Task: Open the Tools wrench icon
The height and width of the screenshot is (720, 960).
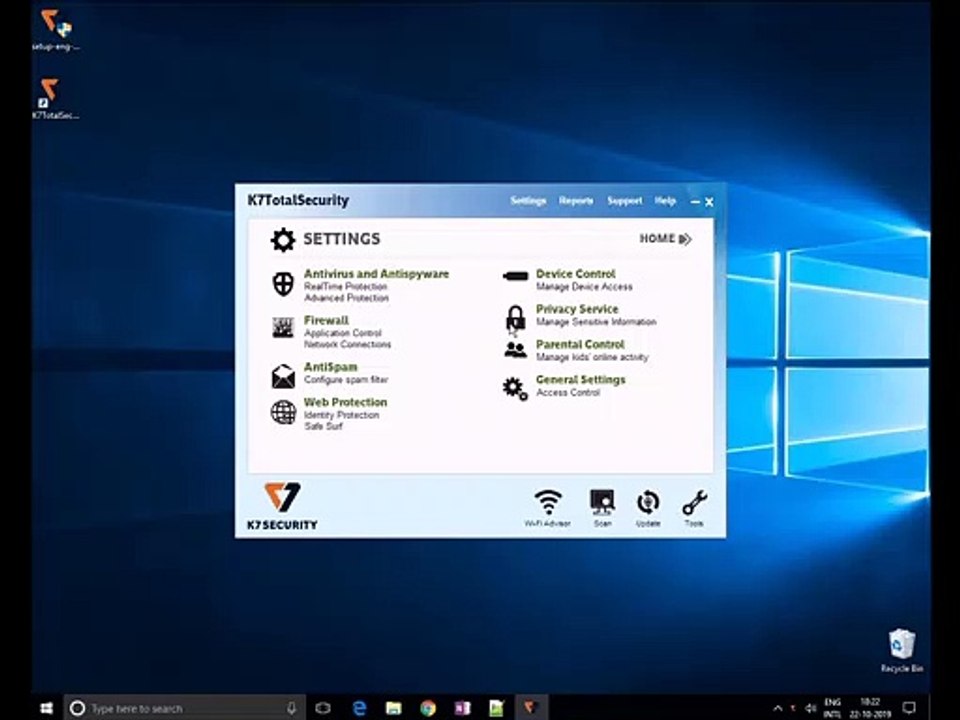Action: tap(694, 508)
